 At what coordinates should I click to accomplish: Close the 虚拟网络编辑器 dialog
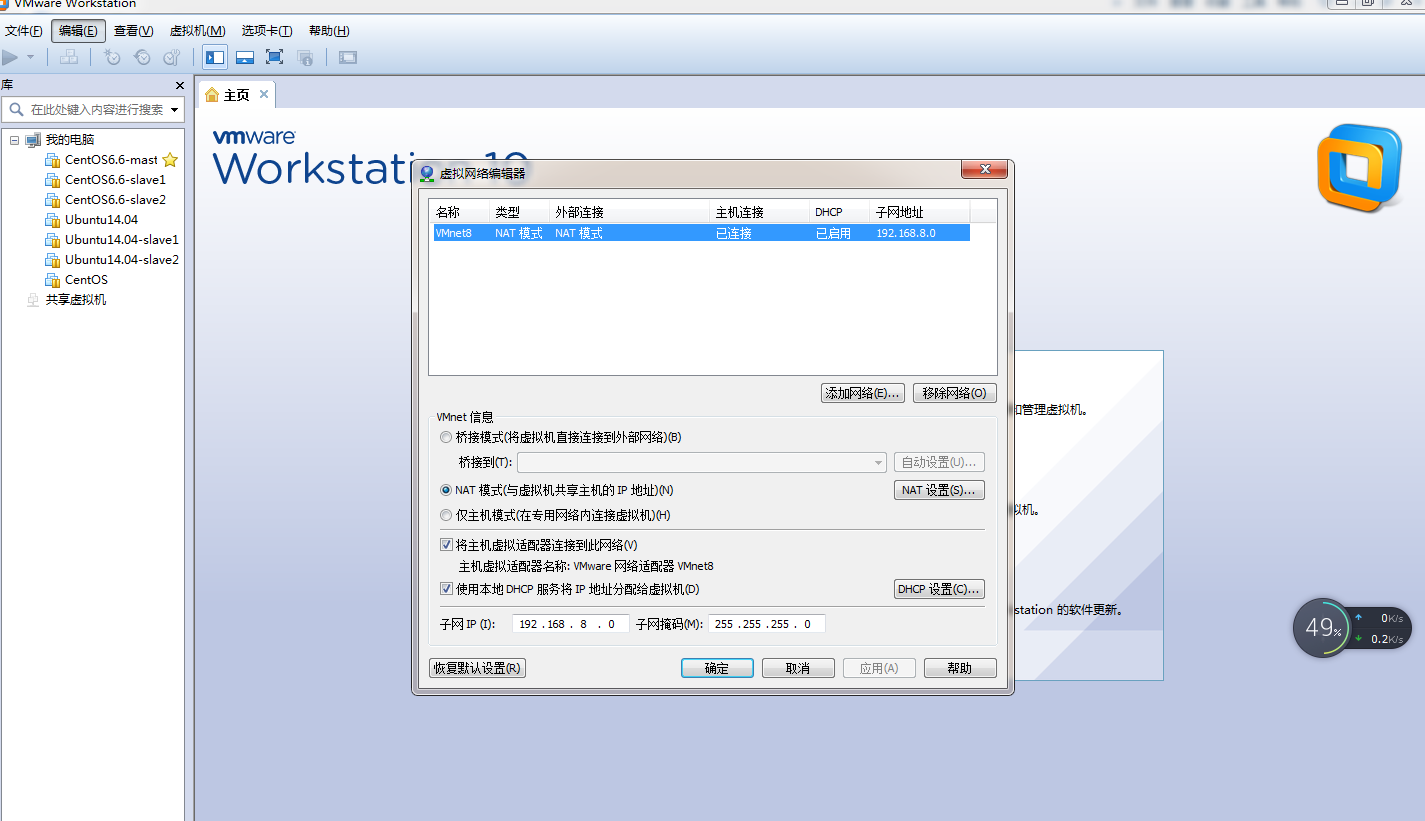tap(984, 169)
